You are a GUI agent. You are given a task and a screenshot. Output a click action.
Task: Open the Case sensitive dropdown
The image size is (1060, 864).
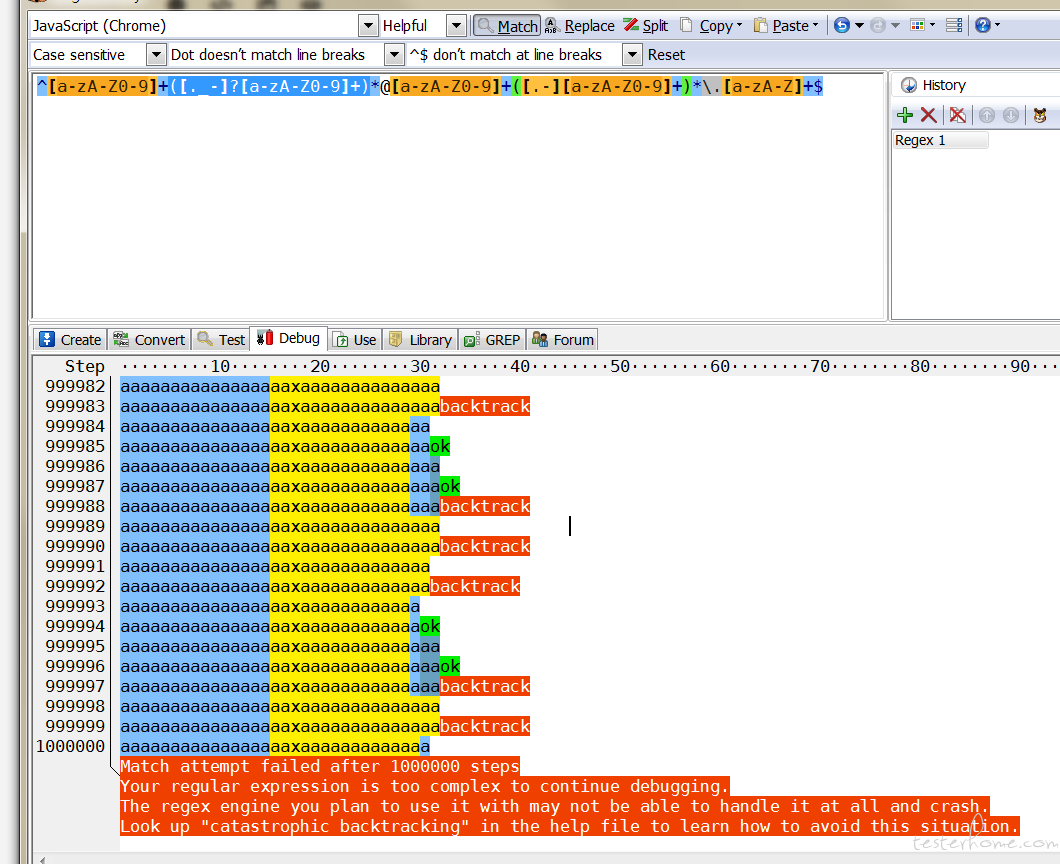coord(155,55)
